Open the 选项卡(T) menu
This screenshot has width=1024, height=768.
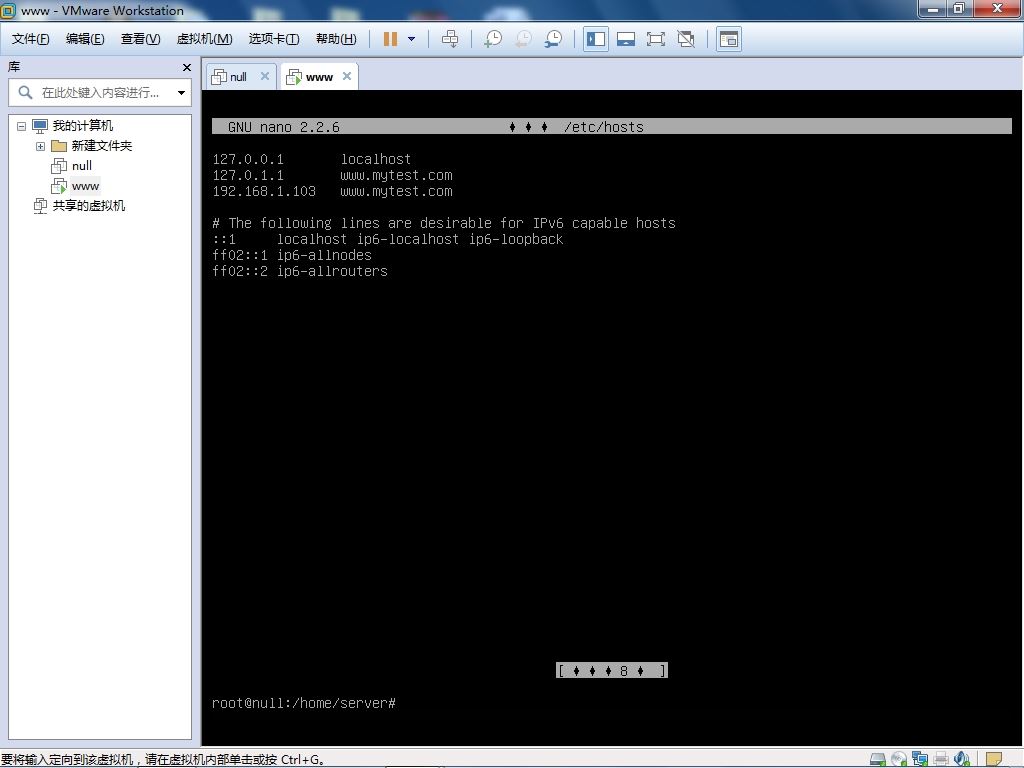[x=274, y=39]
